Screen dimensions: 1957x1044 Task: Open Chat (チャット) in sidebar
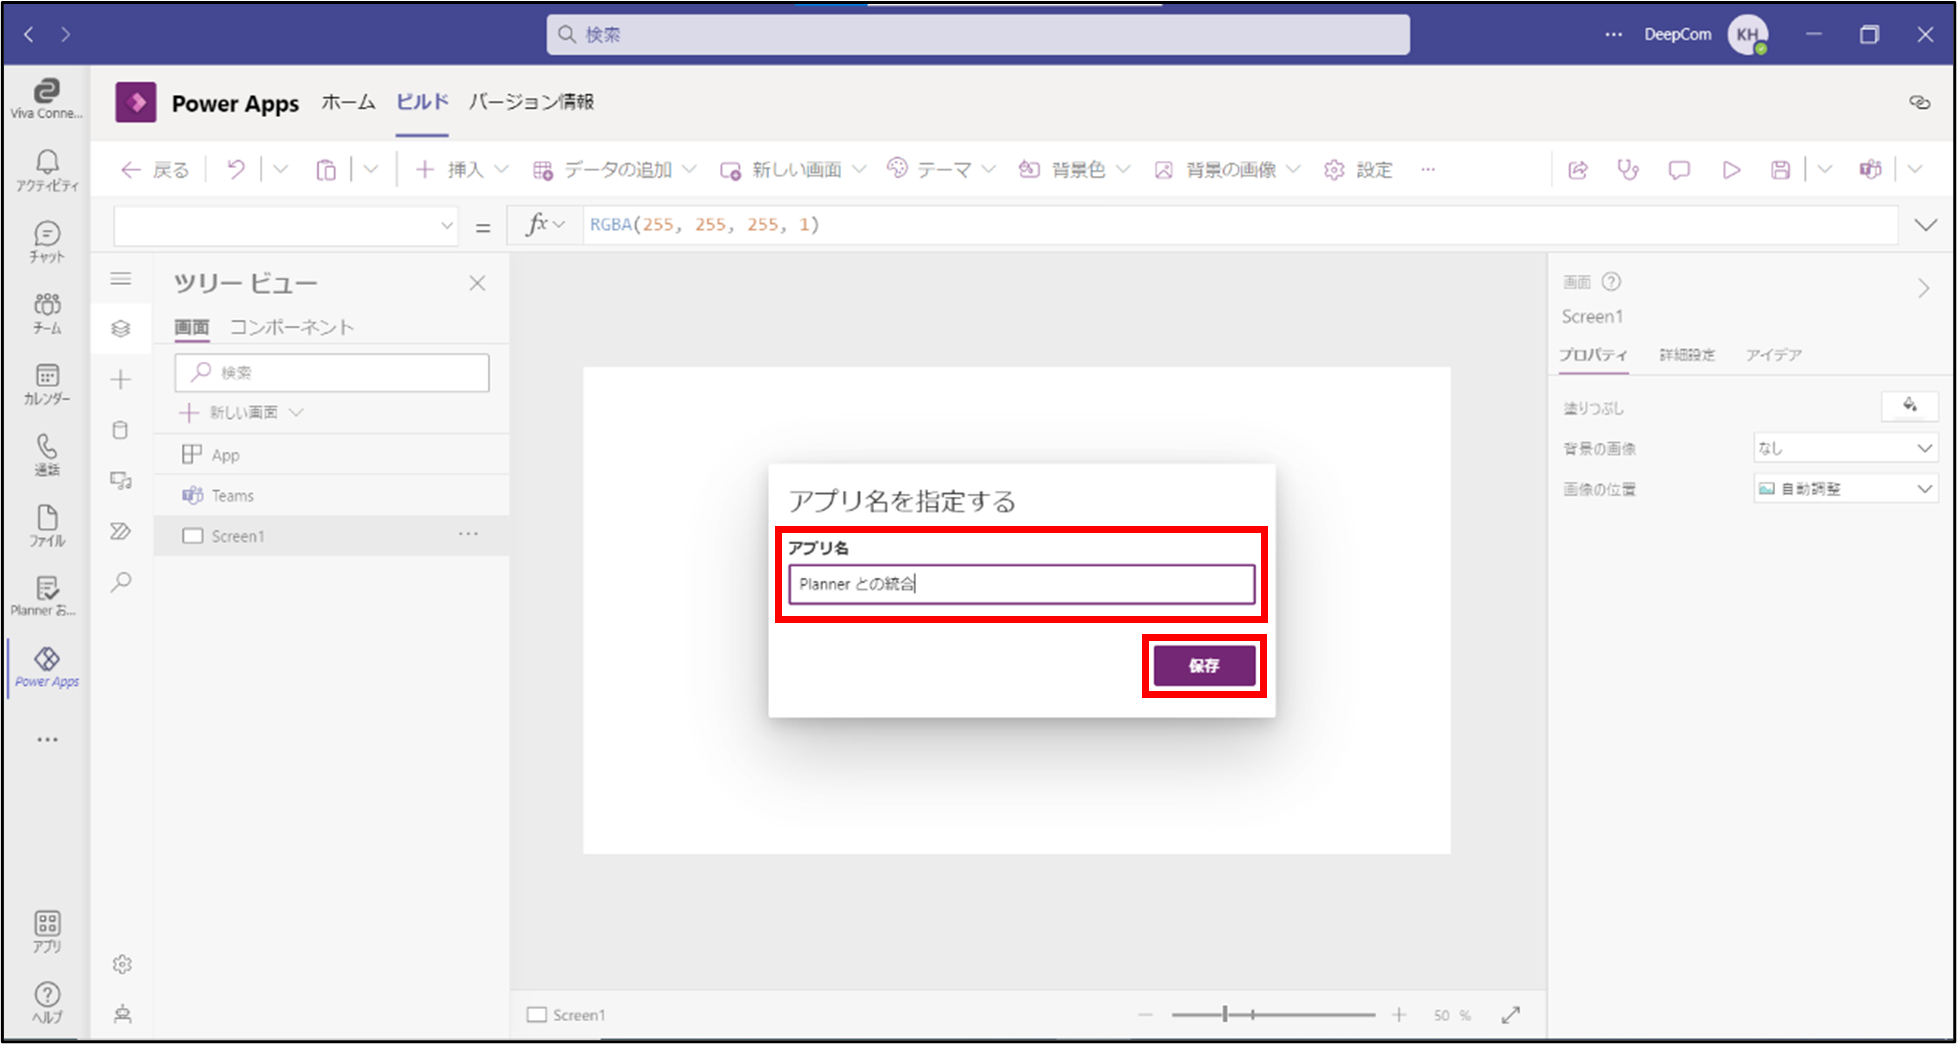(46, 242)
